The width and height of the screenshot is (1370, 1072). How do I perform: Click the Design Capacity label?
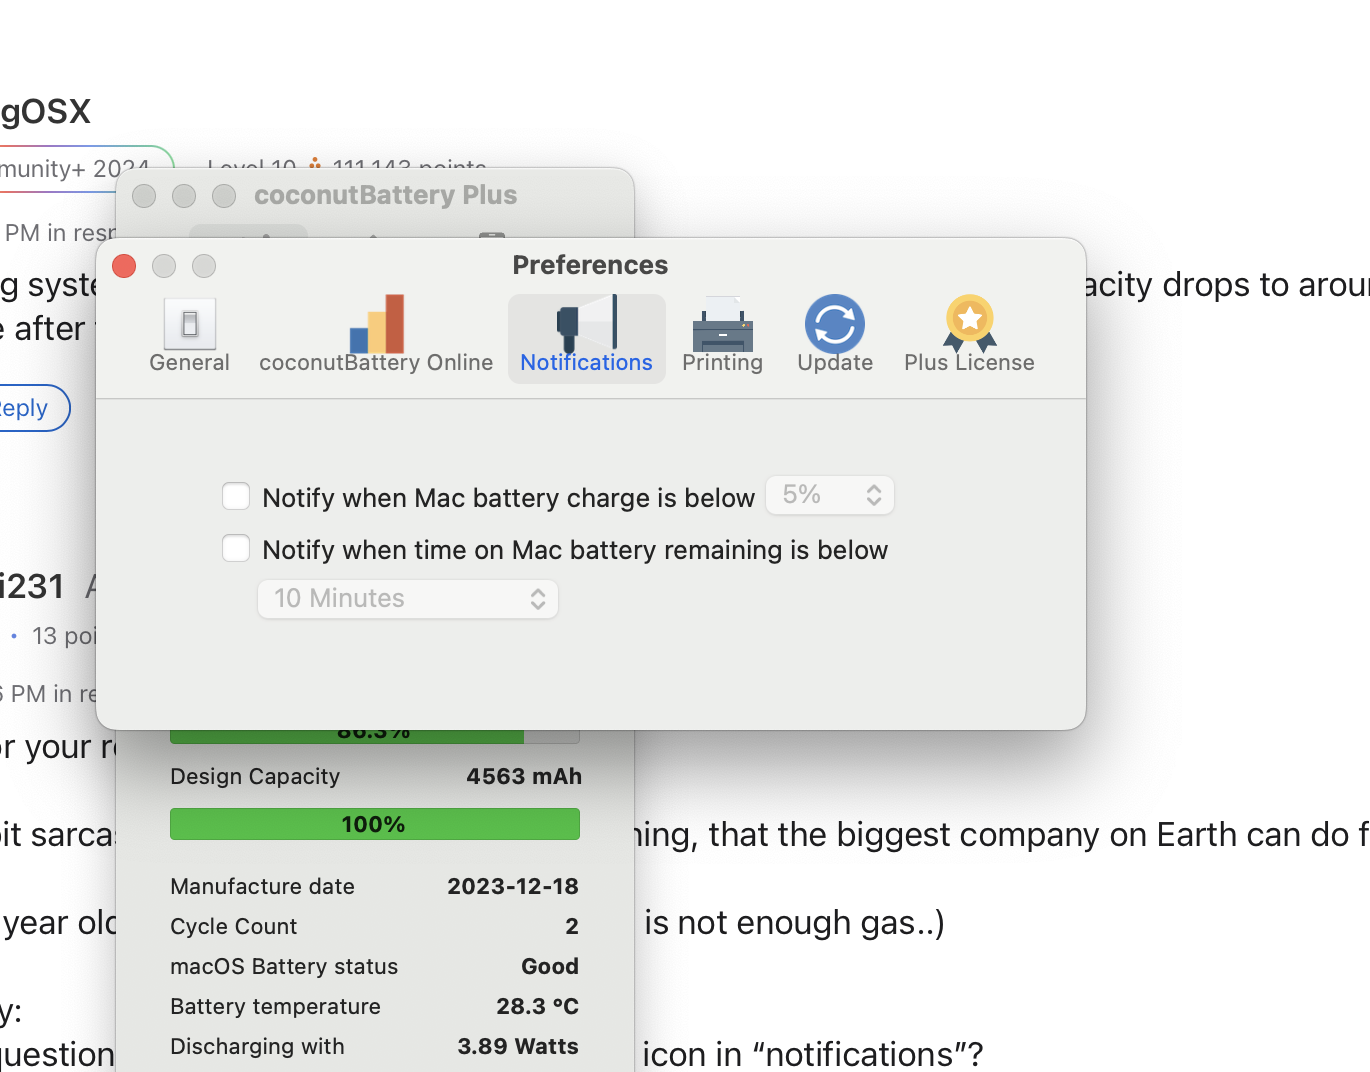coord(255,777)
